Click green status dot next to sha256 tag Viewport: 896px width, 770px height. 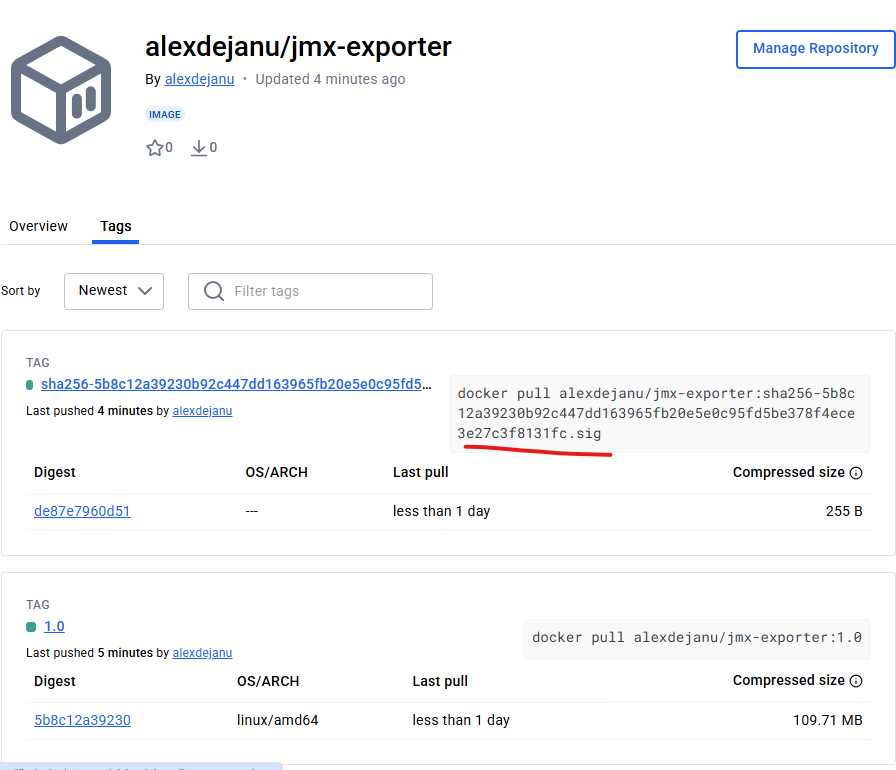coord(30,385)
